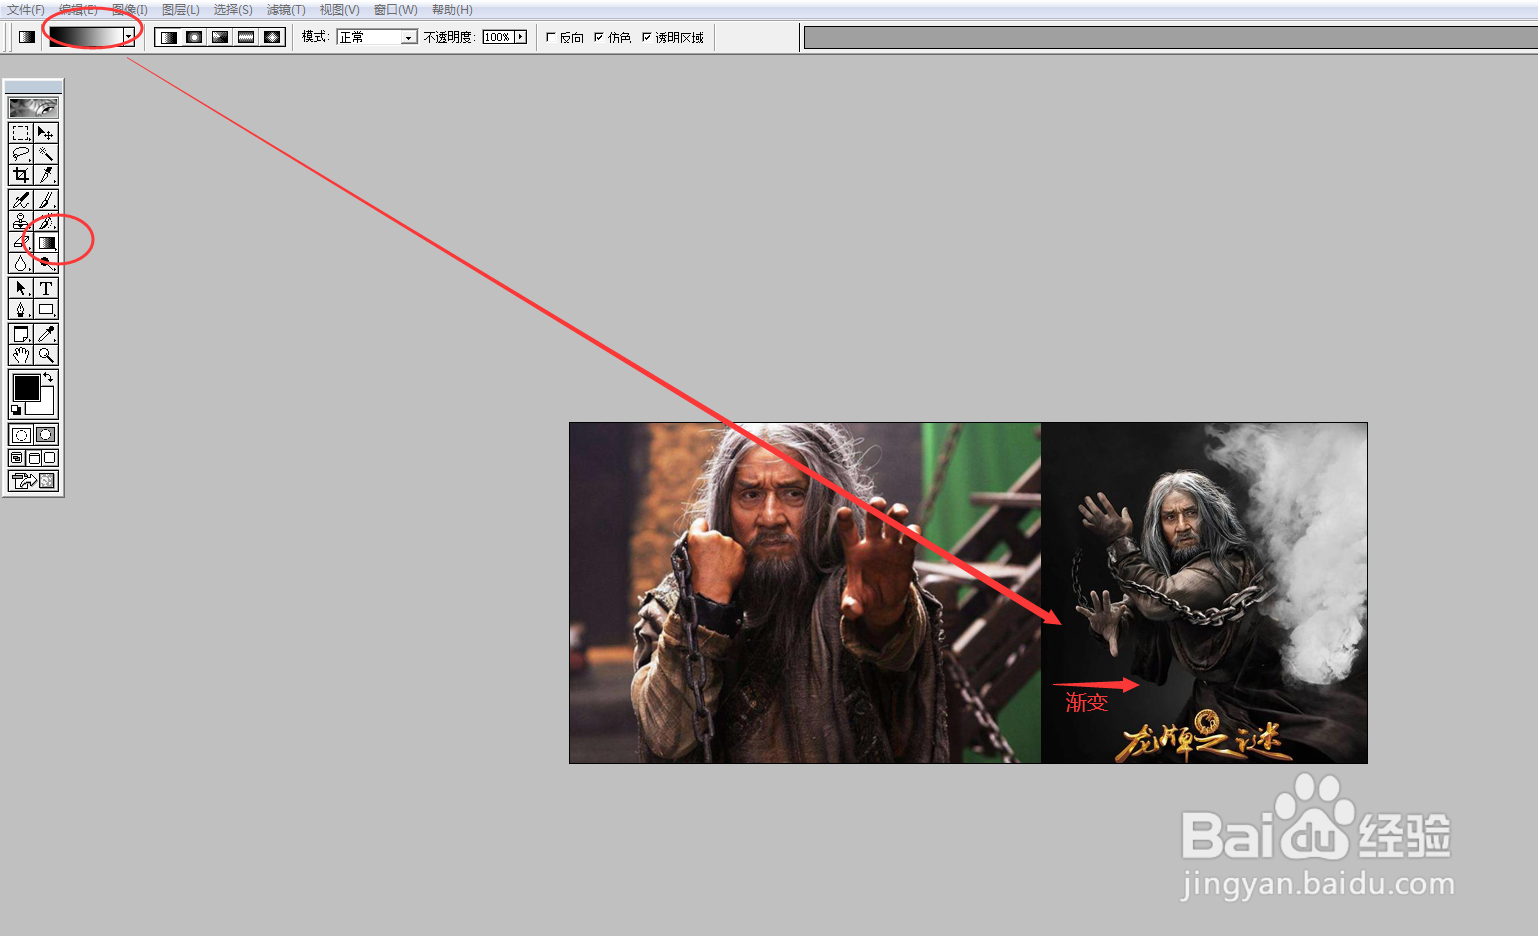Reset to default foreground and background colors
The image size is (1538, 936).
(x=16, y=410)
